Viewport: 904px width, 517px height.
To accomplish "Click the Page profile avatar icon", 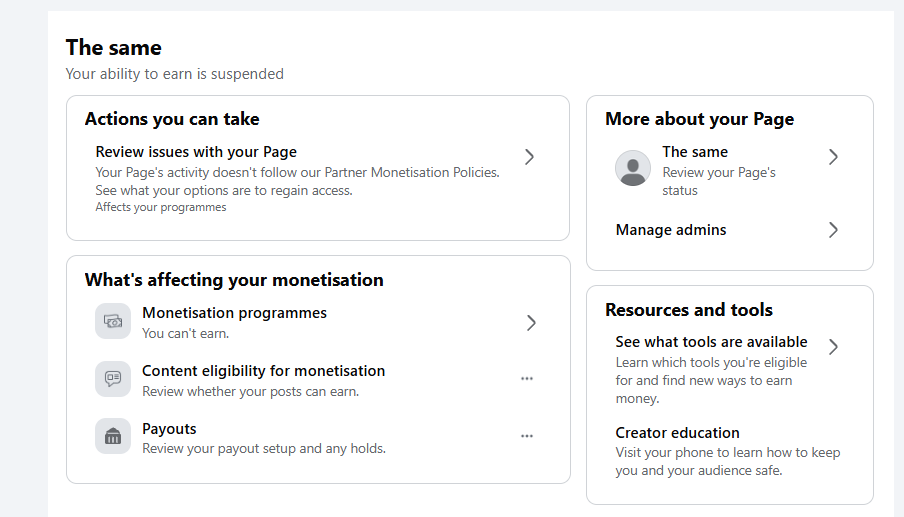I will (632, 168).
